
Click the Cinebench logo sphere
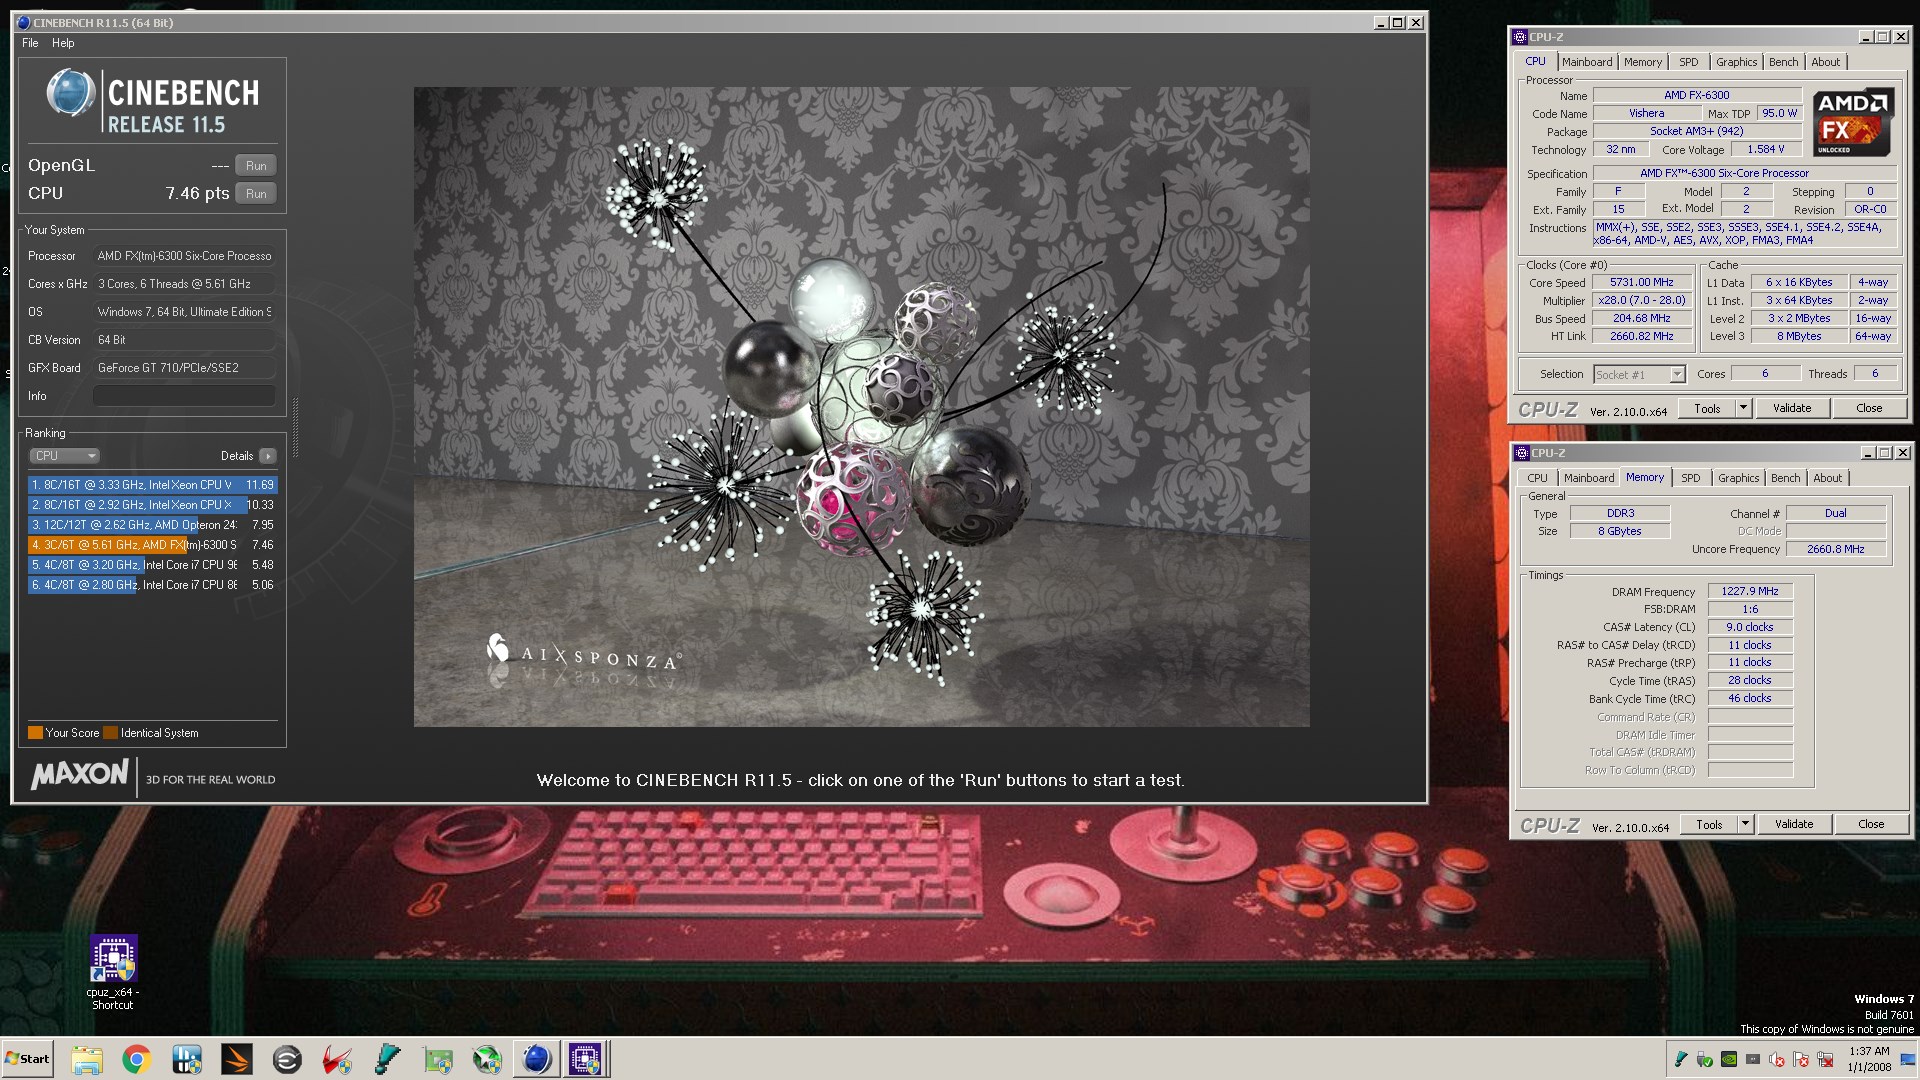click(x=71, y=94)
